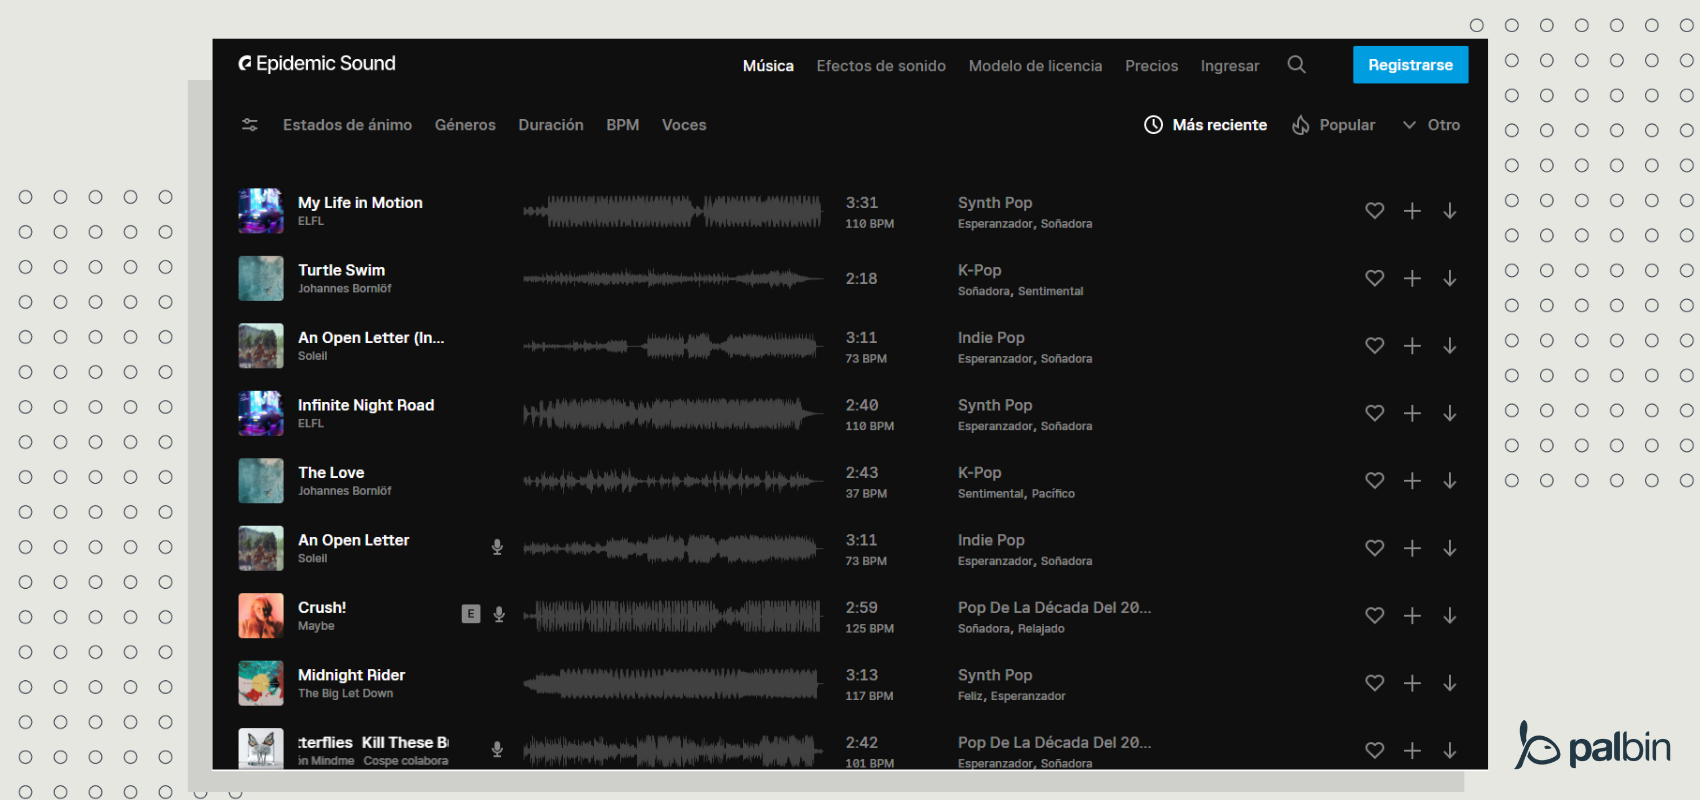Image resolution: width=1700 pixels, height=800 pixels.
Task: Open K-Pop genre on The Love row
Action: (979, 472)
